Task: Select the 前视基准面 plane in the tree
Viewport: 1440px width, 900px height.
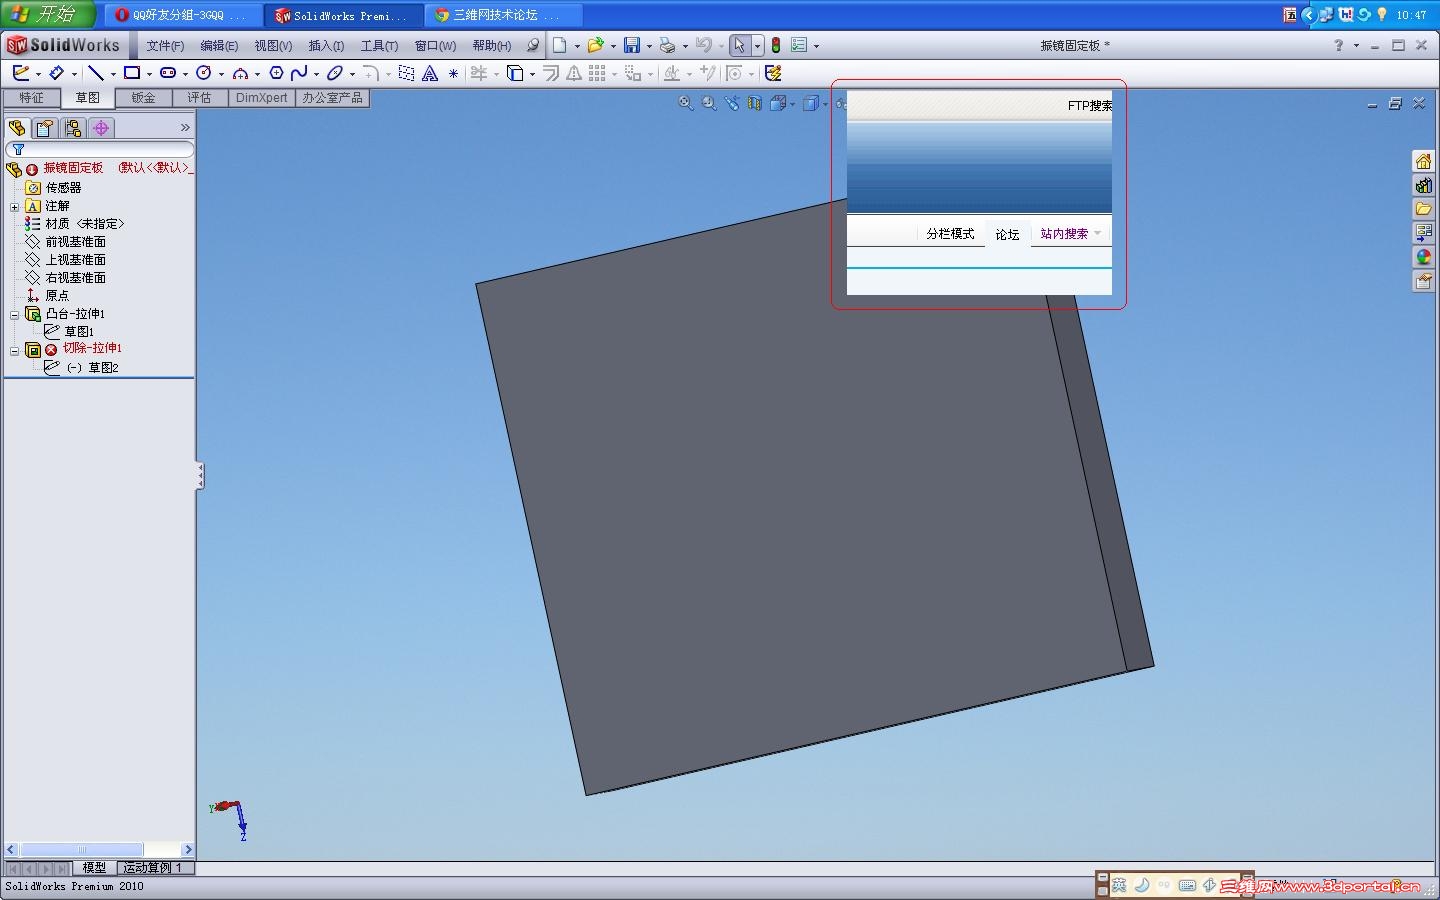Action: click(75, 242)
